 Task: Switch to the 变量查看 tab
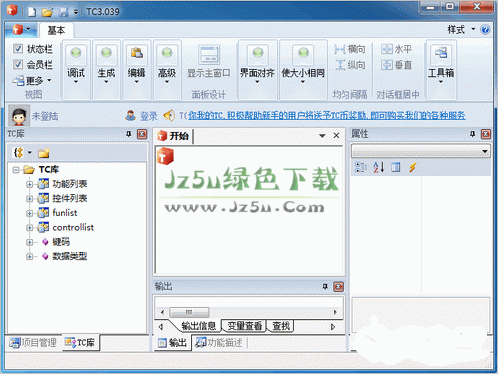tap(245, 326)
